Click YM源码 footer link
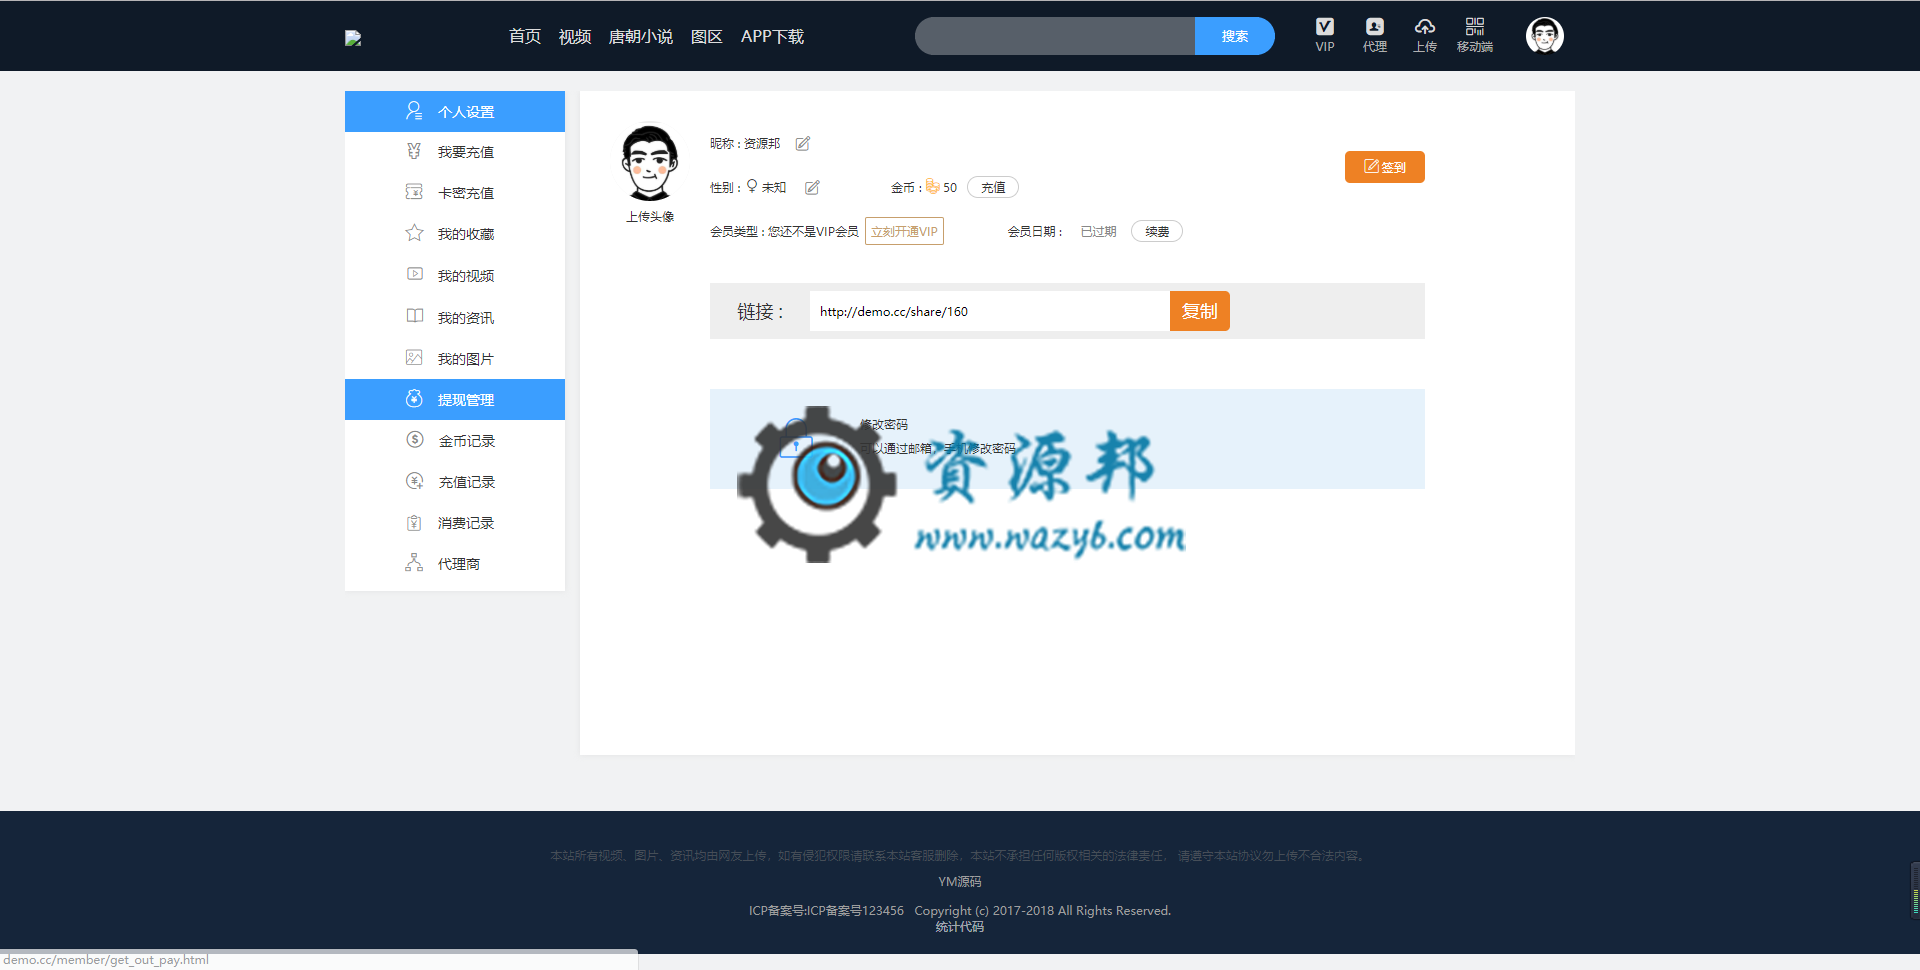The width and height of the screenshot is (1920, 970). (960, 882)
